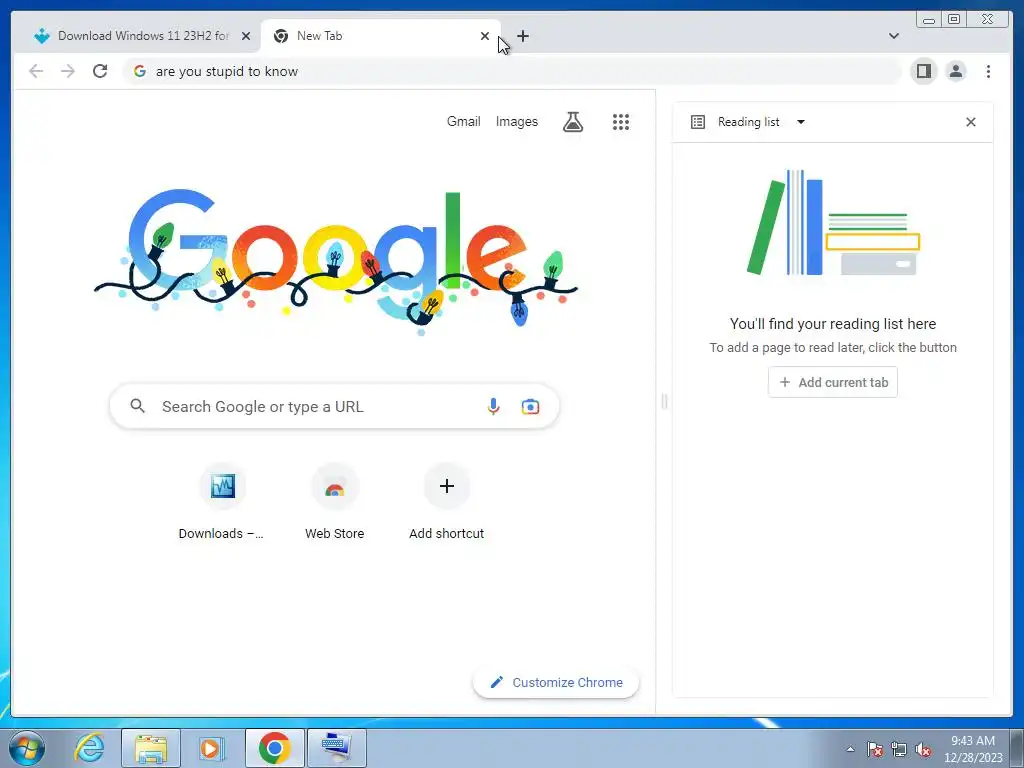The width and height of the screenshot is (1024, 768).
Task: Launch Internet Explorer from taskbar
Action: click(89, 748)
